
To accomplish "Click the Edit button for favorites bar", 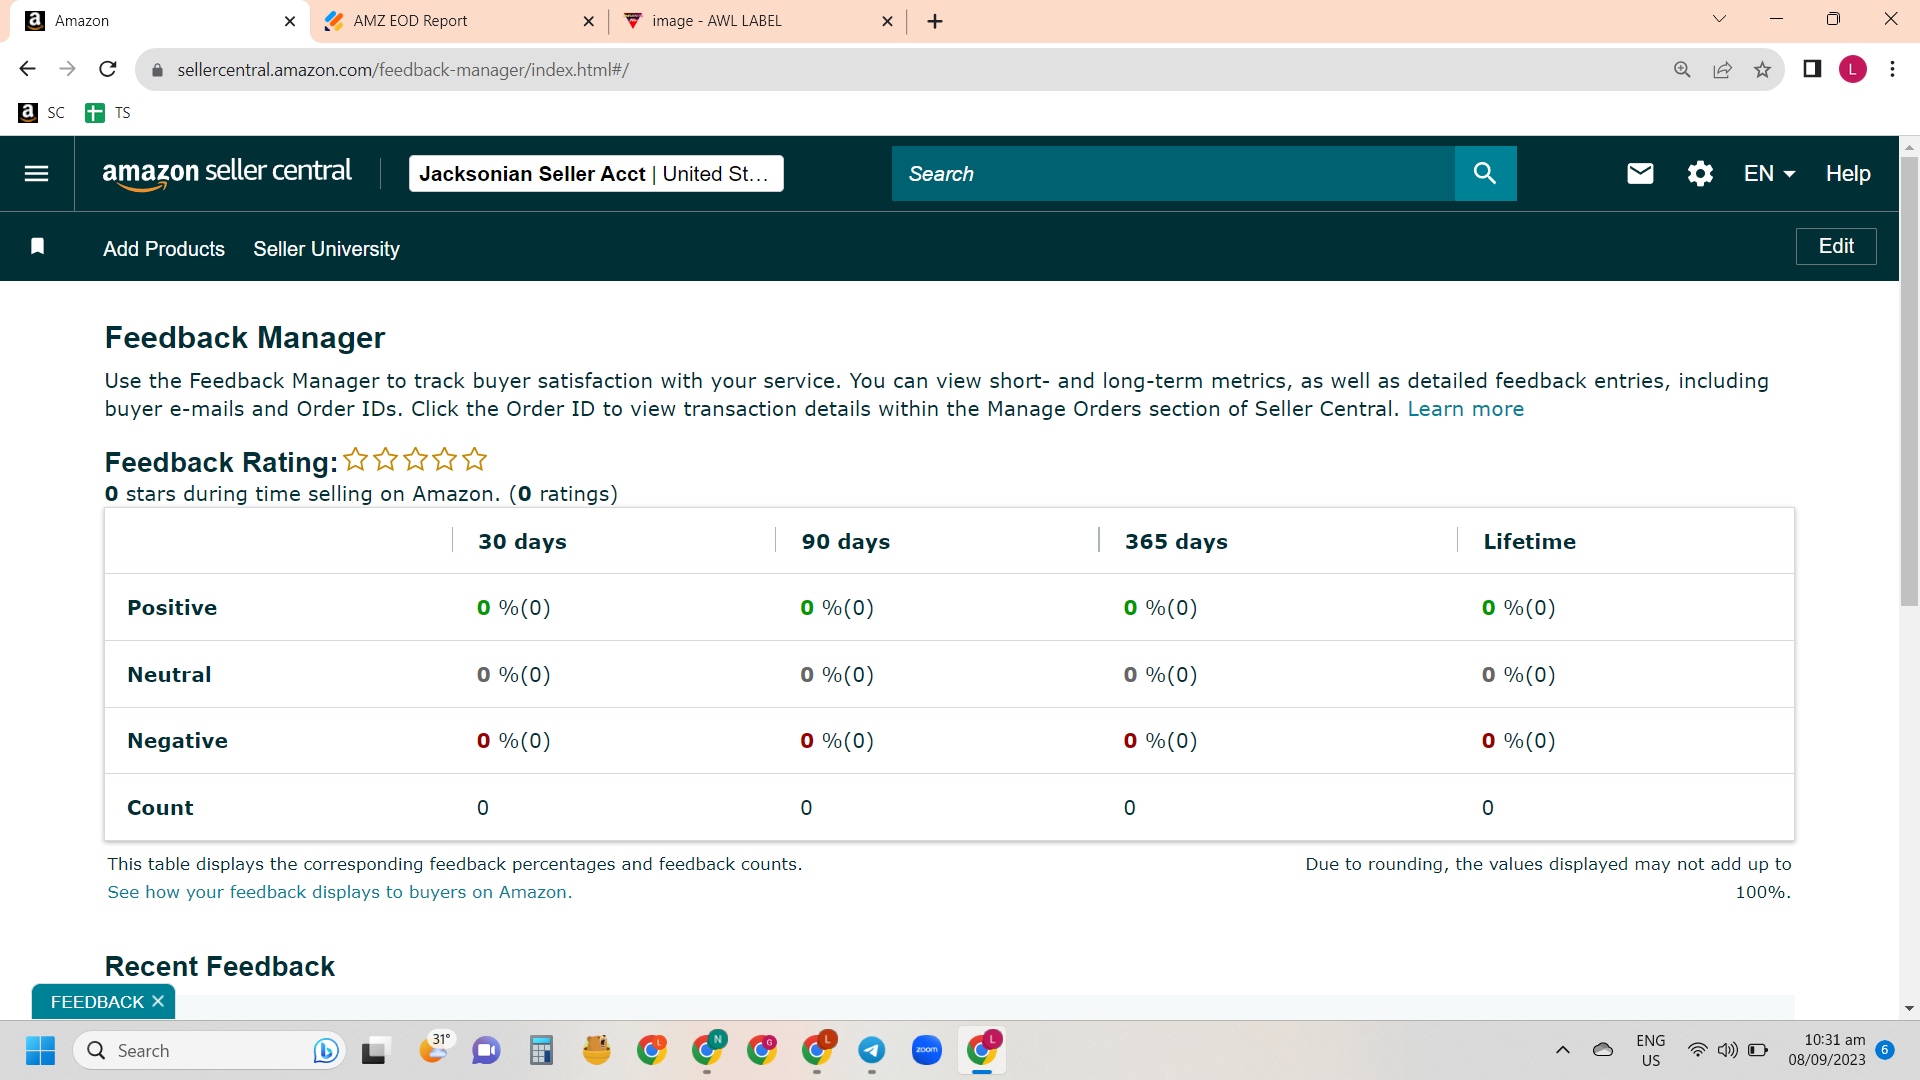I will (1836, 246).
